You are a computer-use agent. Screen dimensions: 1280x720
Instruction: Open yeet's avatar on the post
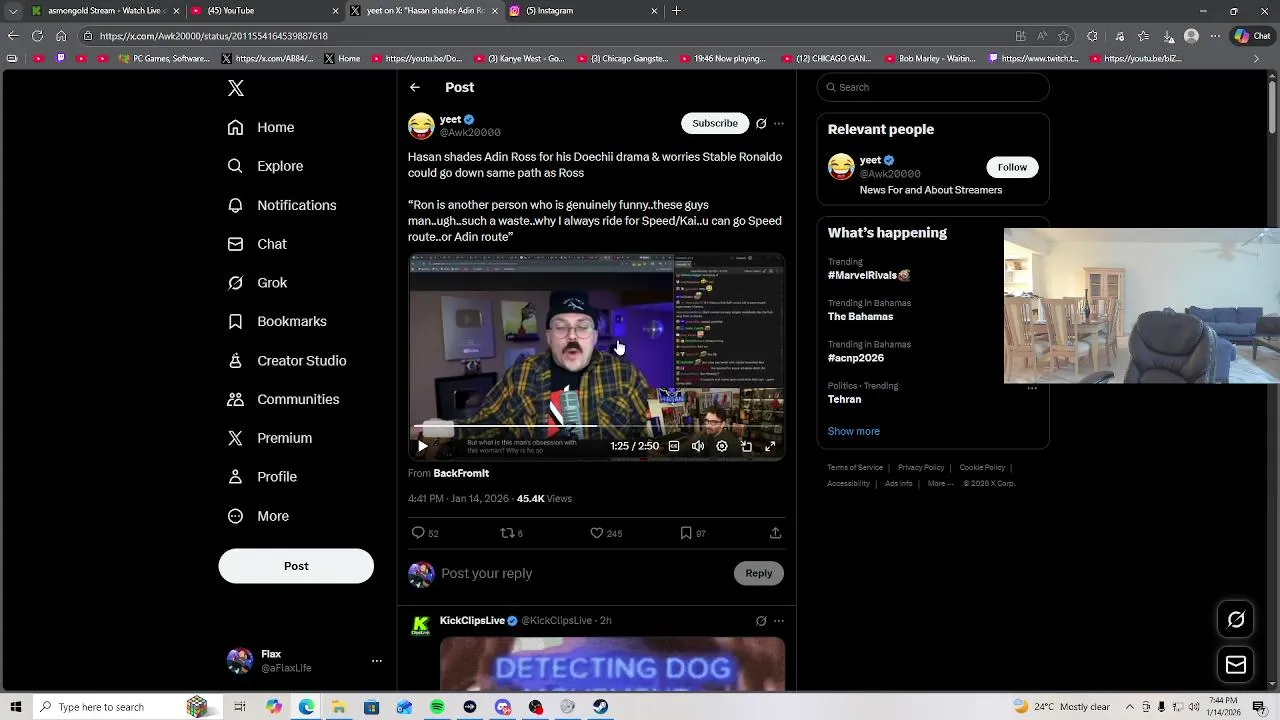tap(421, 126)
